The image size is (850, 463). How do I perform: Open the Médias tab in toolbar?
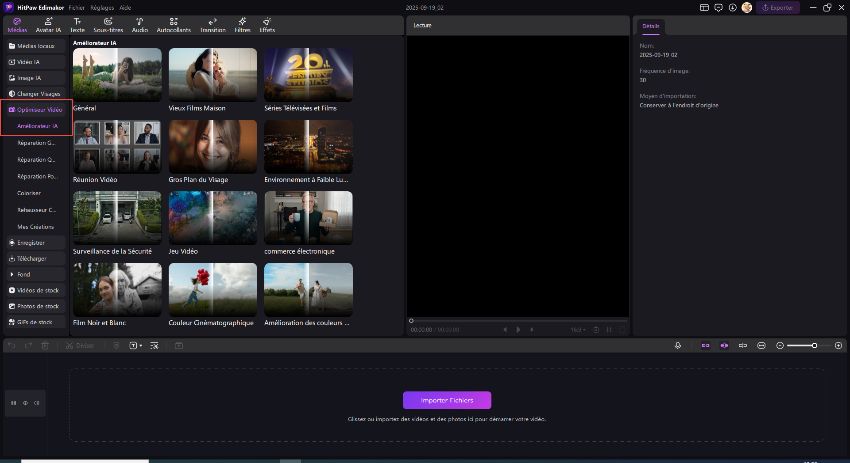point(17,25)
